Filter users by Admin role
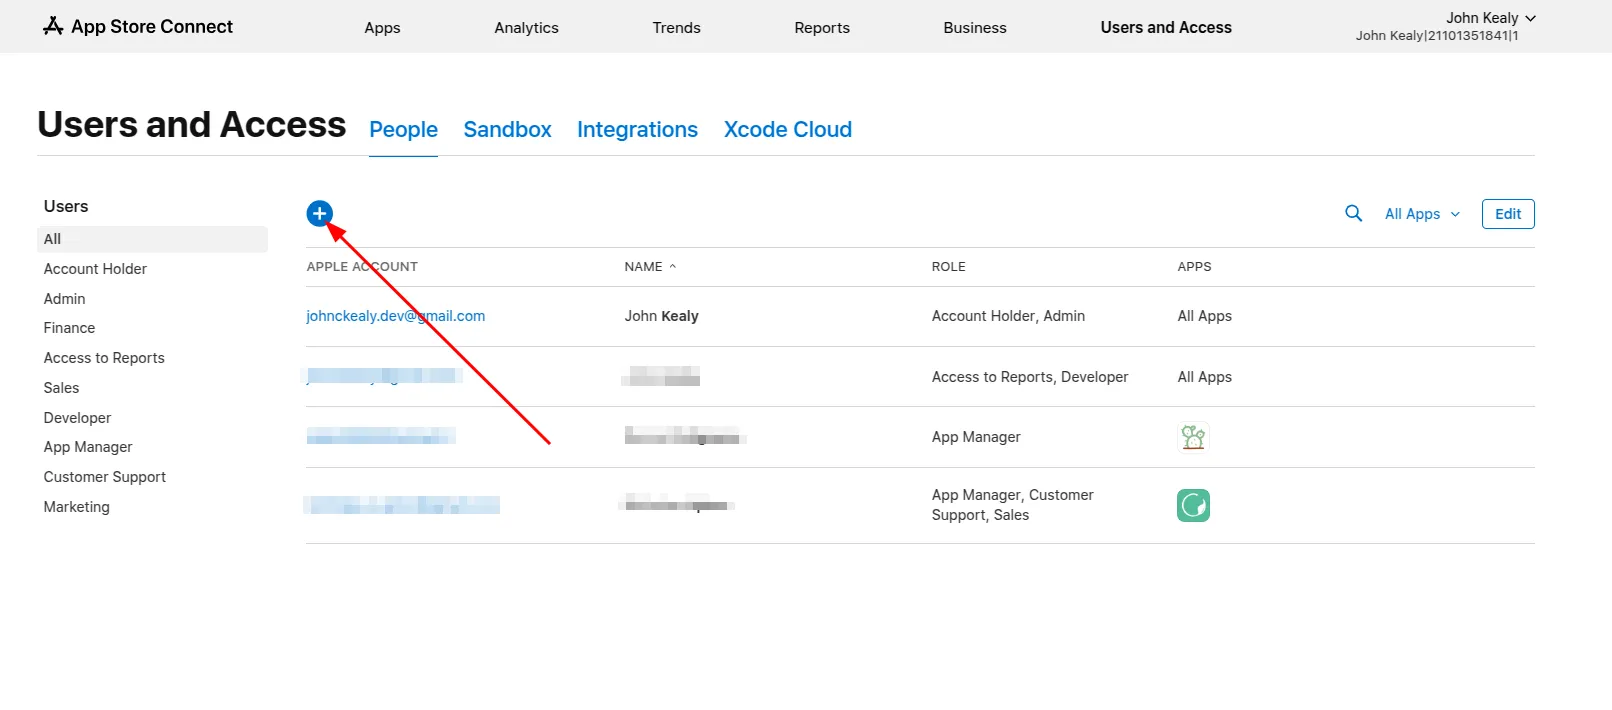 [x=64, y=299]
